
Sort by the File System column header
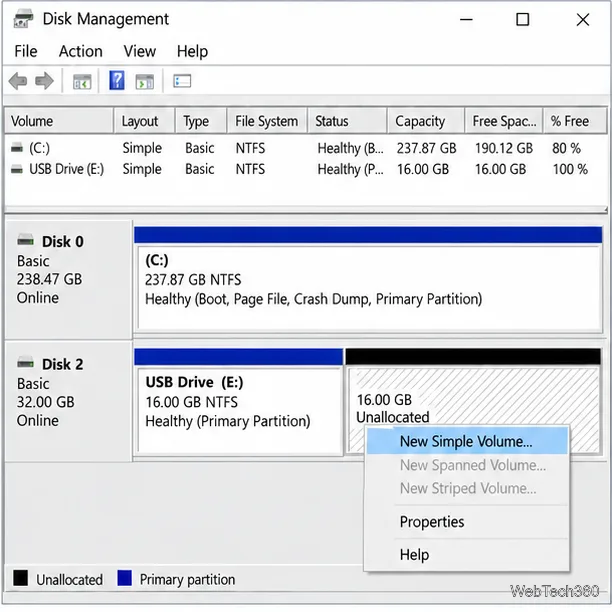(x=267, y=121)
